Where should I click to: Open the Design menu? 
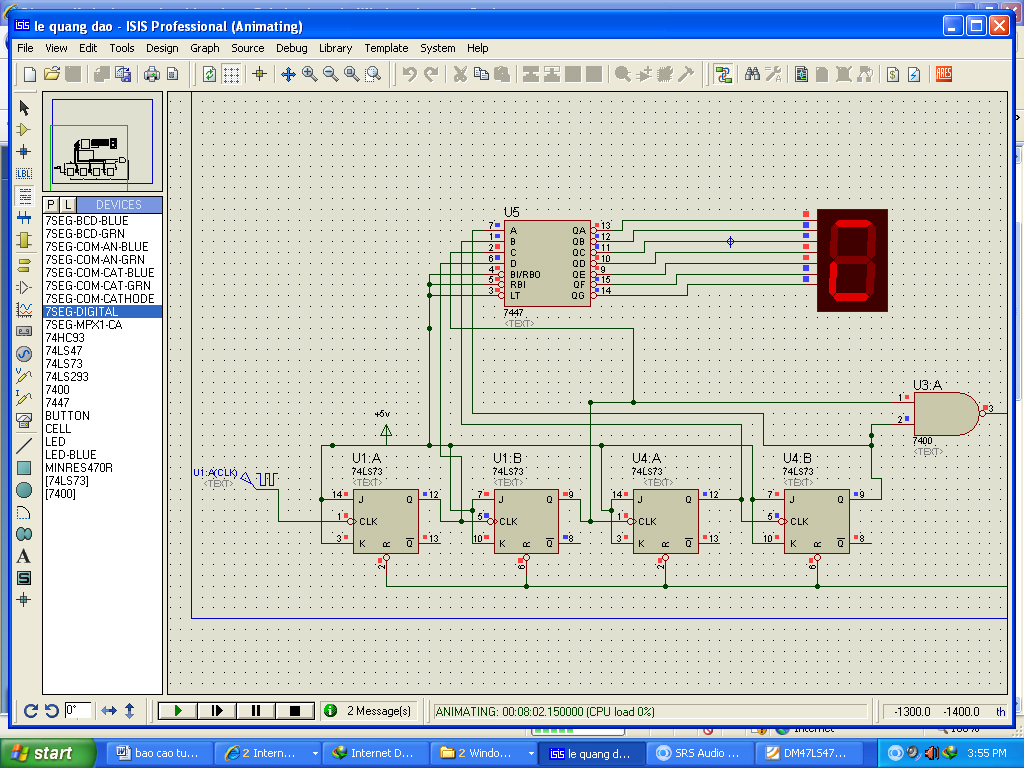click(162, 48)
